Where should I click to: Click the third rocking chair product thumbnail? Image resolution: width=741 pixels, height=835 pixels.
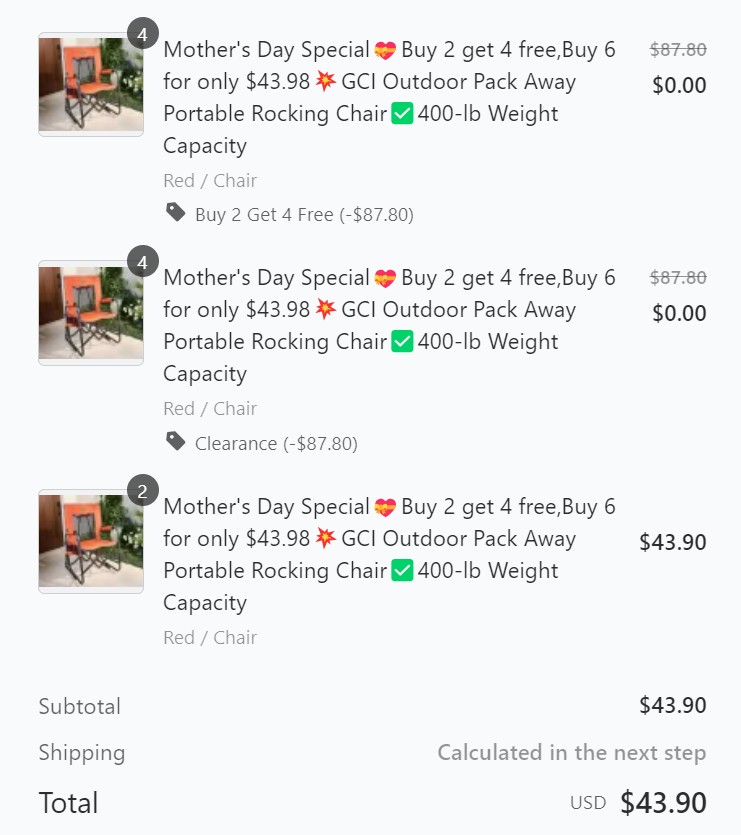tap(91, 541)
